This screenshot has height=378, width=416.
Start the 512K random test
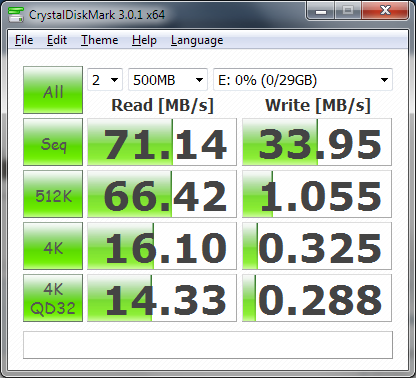(x=53, y=194)
